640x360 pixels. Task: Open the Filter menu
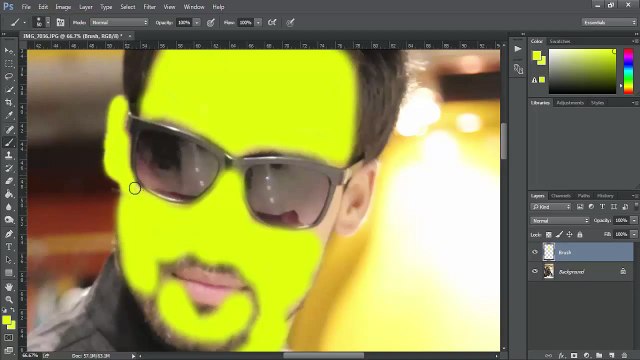(149, 7)
